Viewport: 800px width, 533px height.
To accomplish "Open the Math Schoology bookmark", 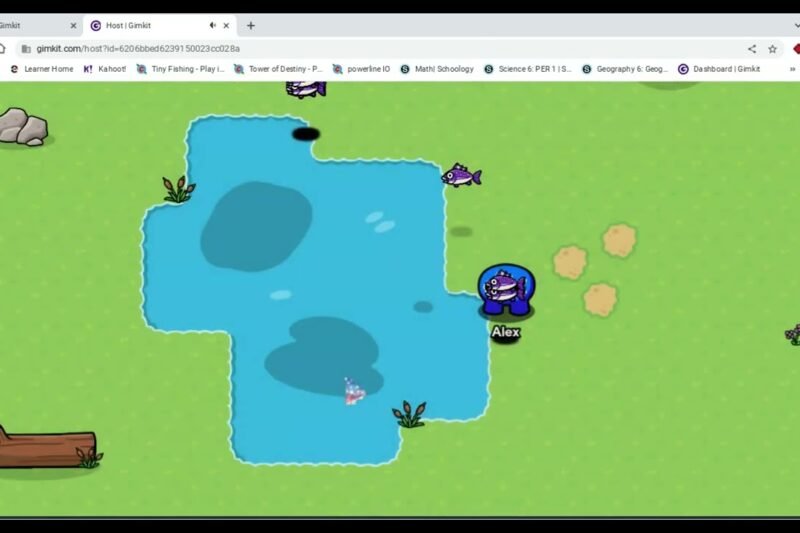I will click(x=437, y=69).
